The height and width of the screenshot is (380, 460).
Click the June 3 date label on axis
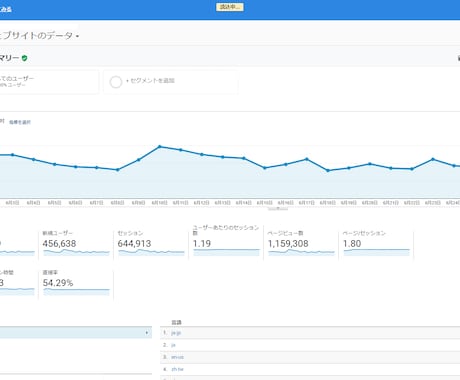tap(12, 203)
